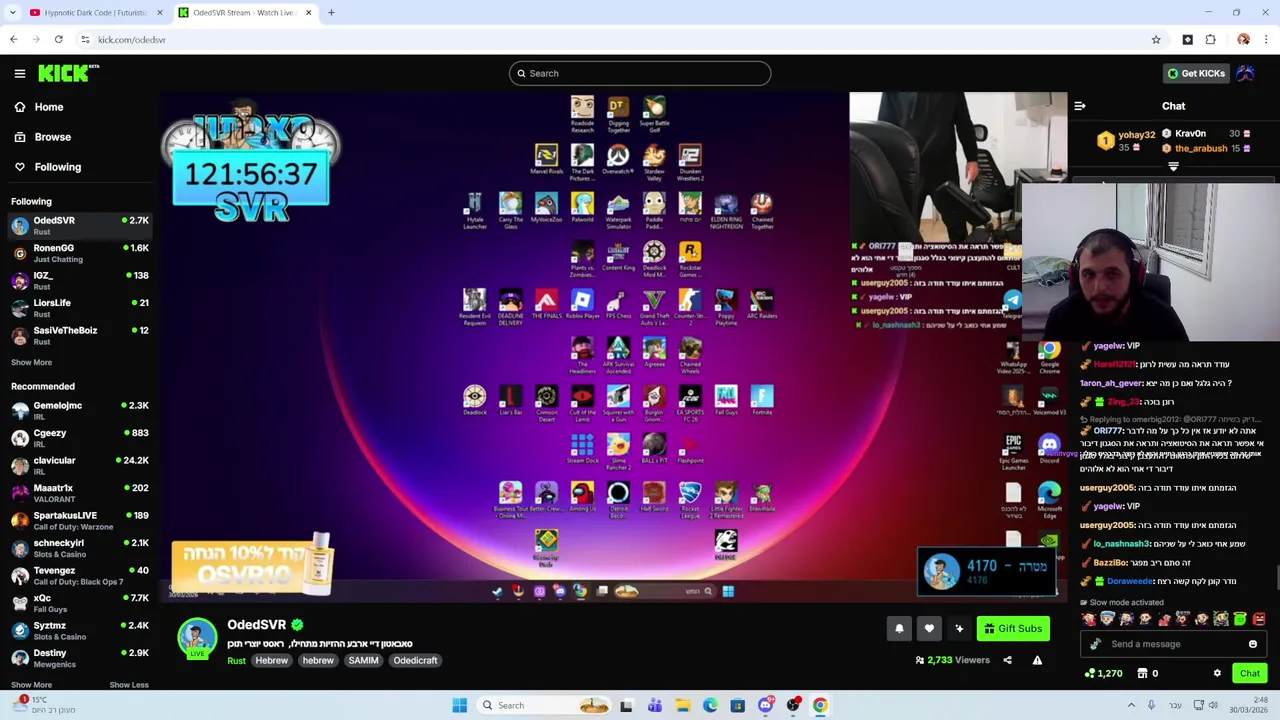Expand Following list with Show more
Image resolution: width=1280 pixels, height=720 pixels.
point(31,363)
